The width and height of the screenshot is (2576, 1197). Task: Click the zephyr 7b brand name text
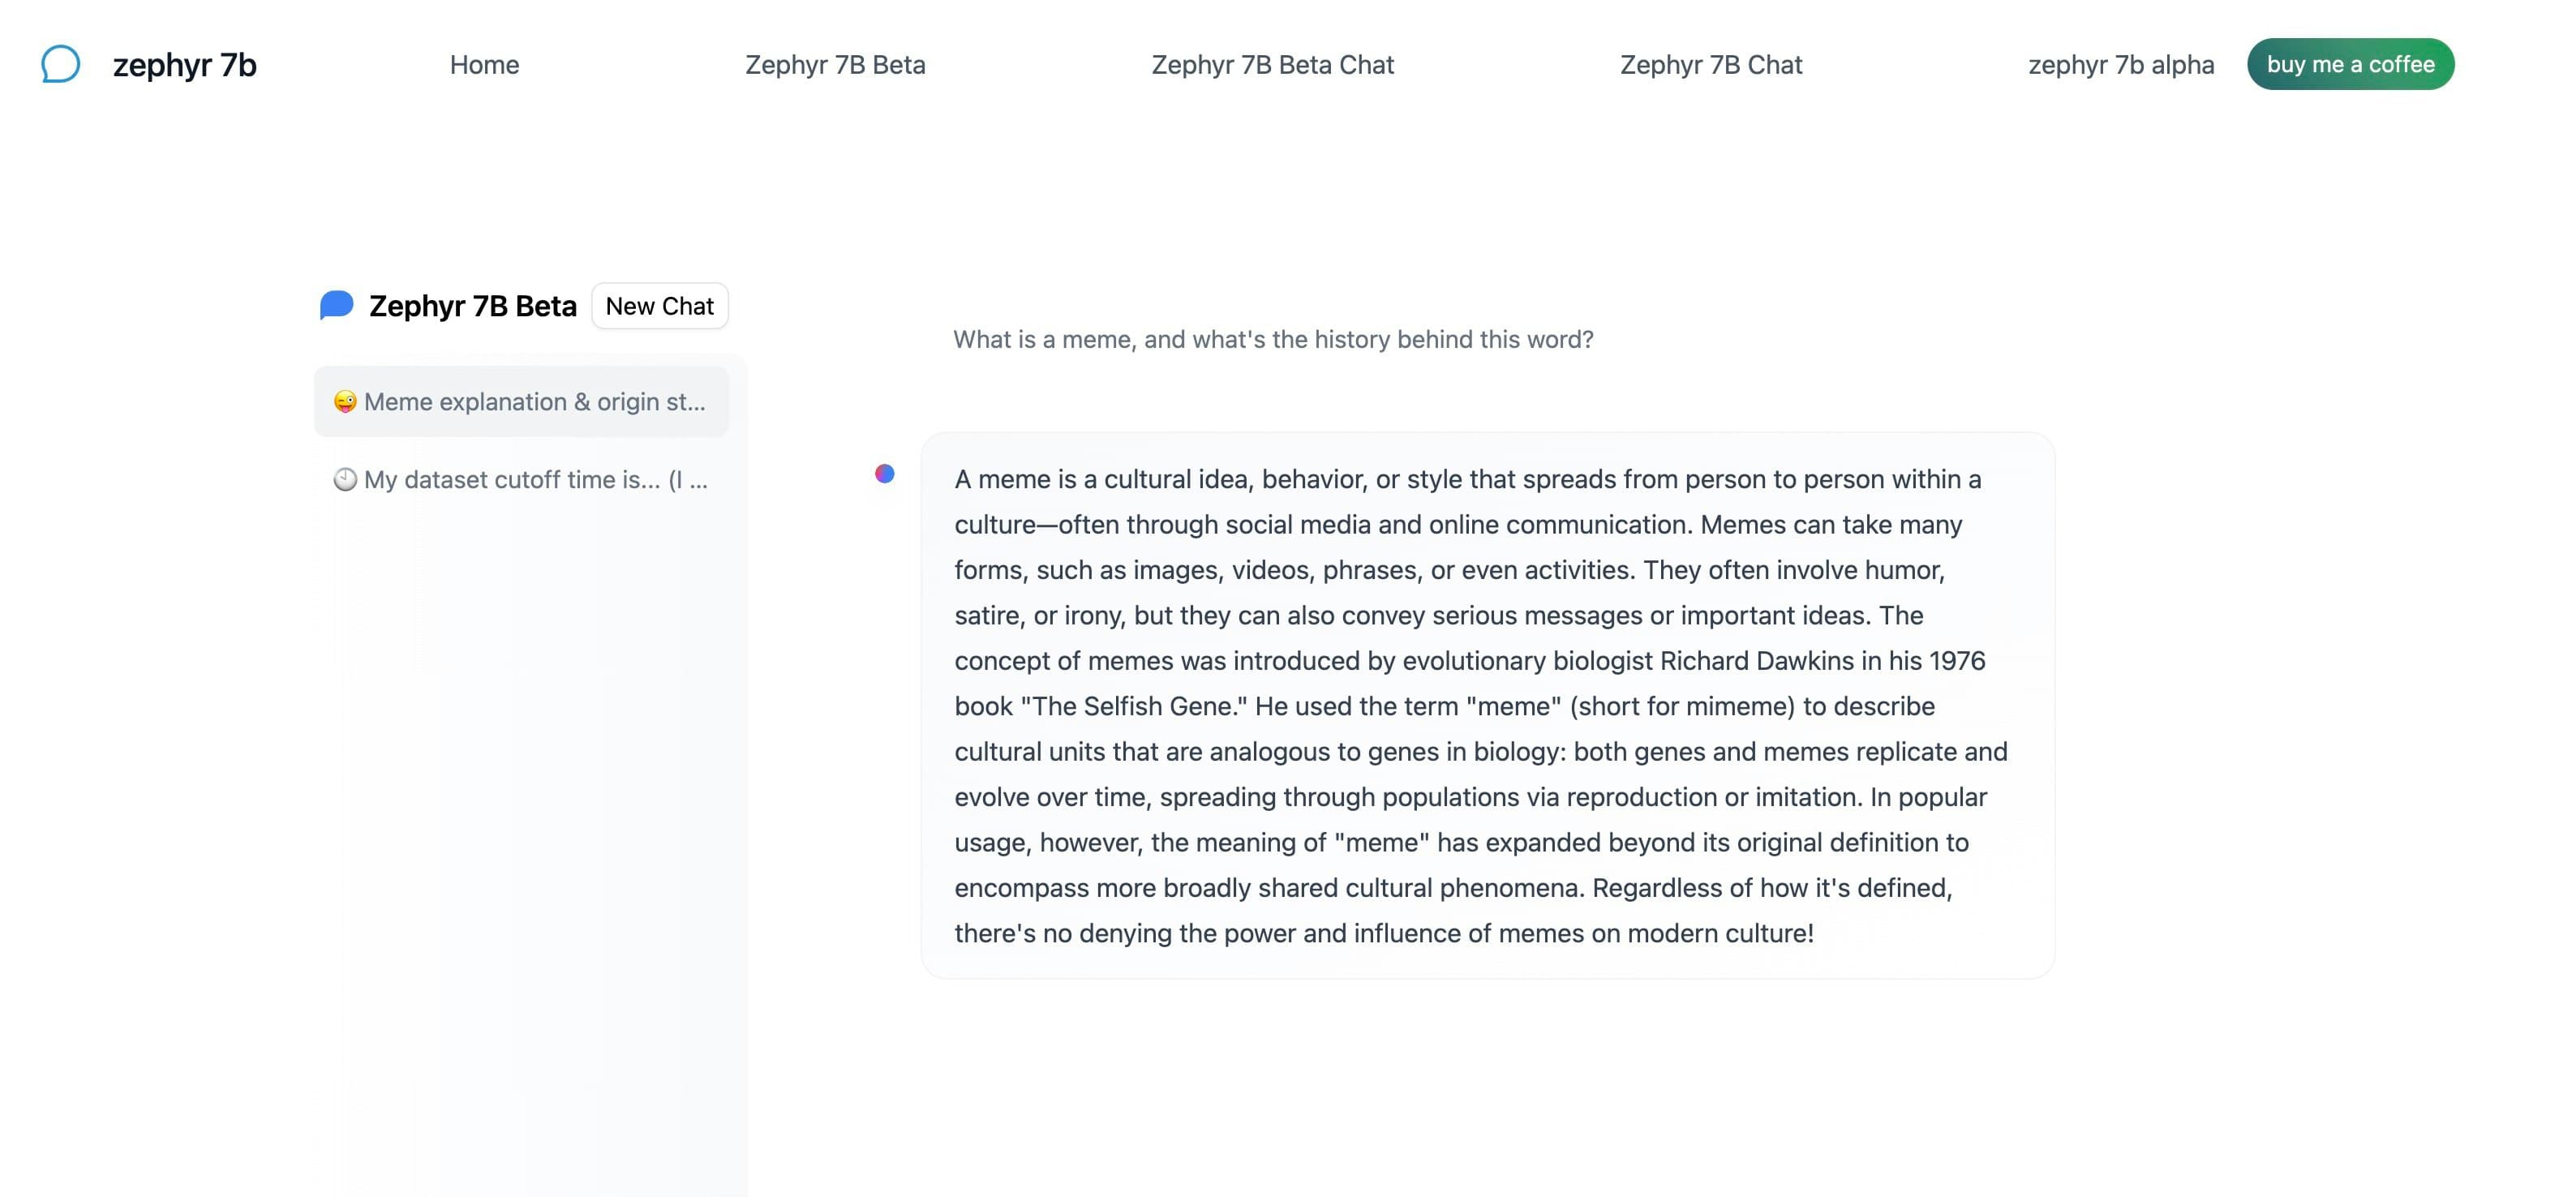(x=185, y=65)
